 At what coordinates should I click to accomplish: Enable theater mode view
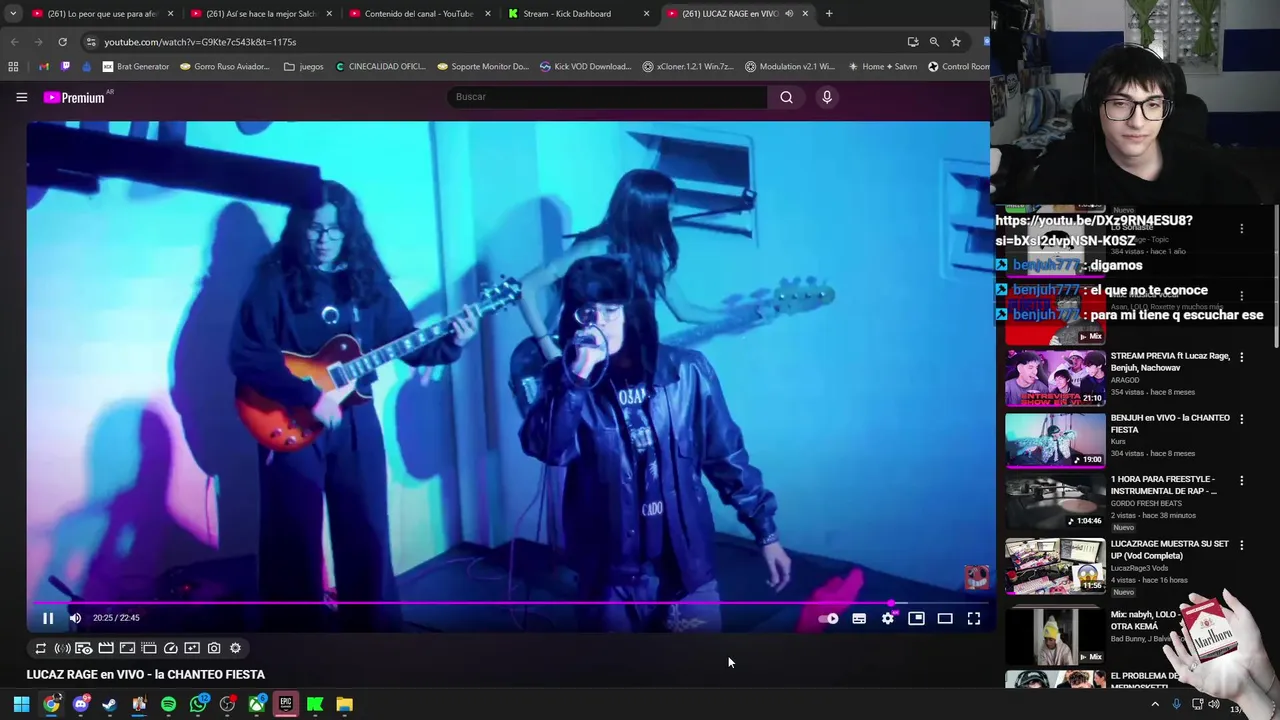click(x=945, y=619)
